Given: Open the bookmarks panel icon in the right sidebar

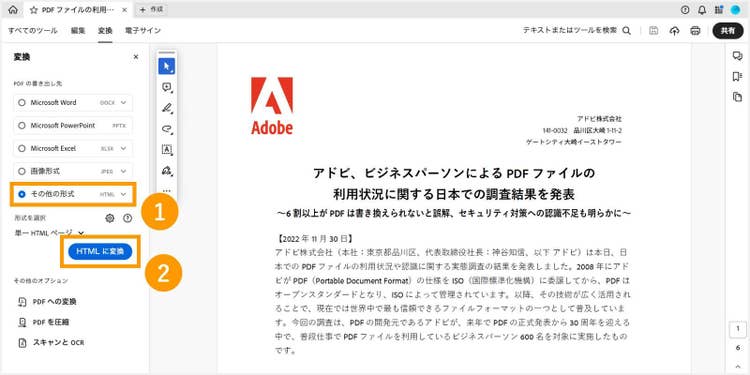Looking at the screenshot, I should (737, 77).
